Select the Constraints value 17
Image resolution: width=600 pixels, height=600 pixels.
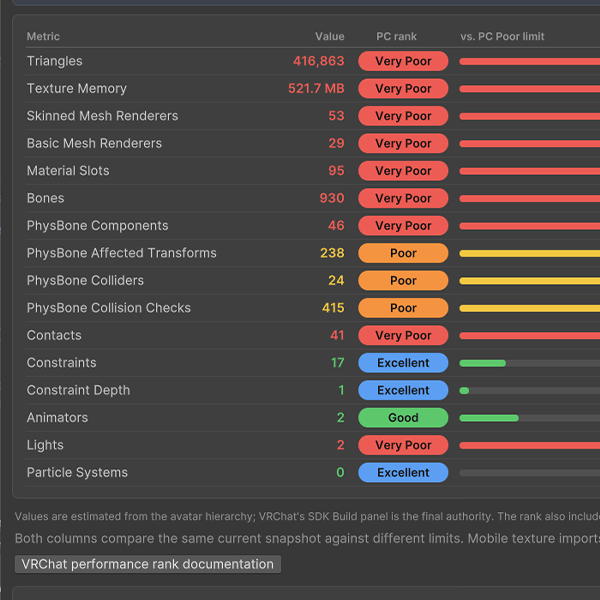pos(337,363)
